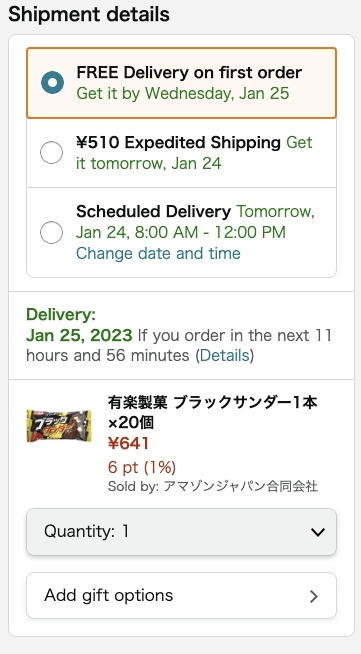Click the right chevron in gift options
361x654 pixels.
314,596
